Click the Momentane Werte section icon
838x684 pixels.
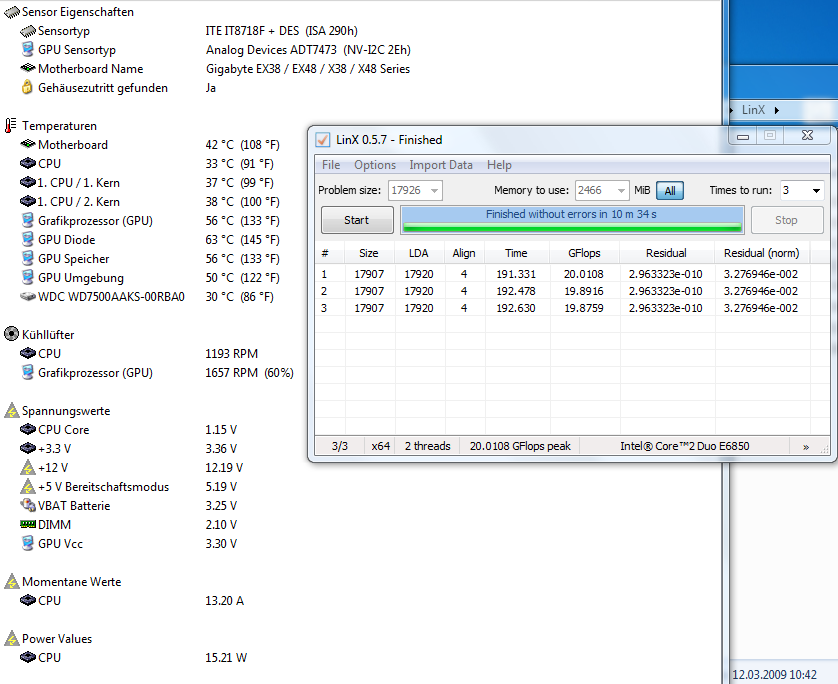12,581
